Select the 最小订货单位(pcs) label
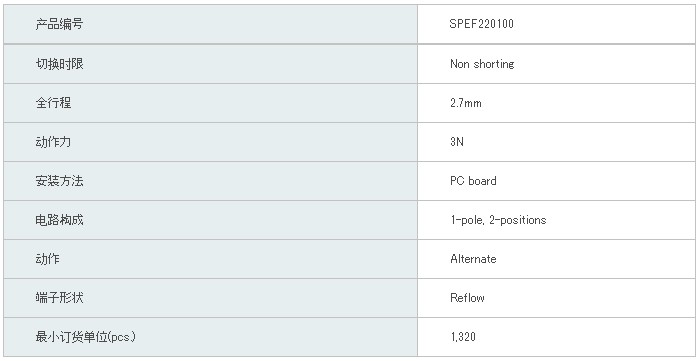This screenshot has height=361, width=700. point(86,337)
